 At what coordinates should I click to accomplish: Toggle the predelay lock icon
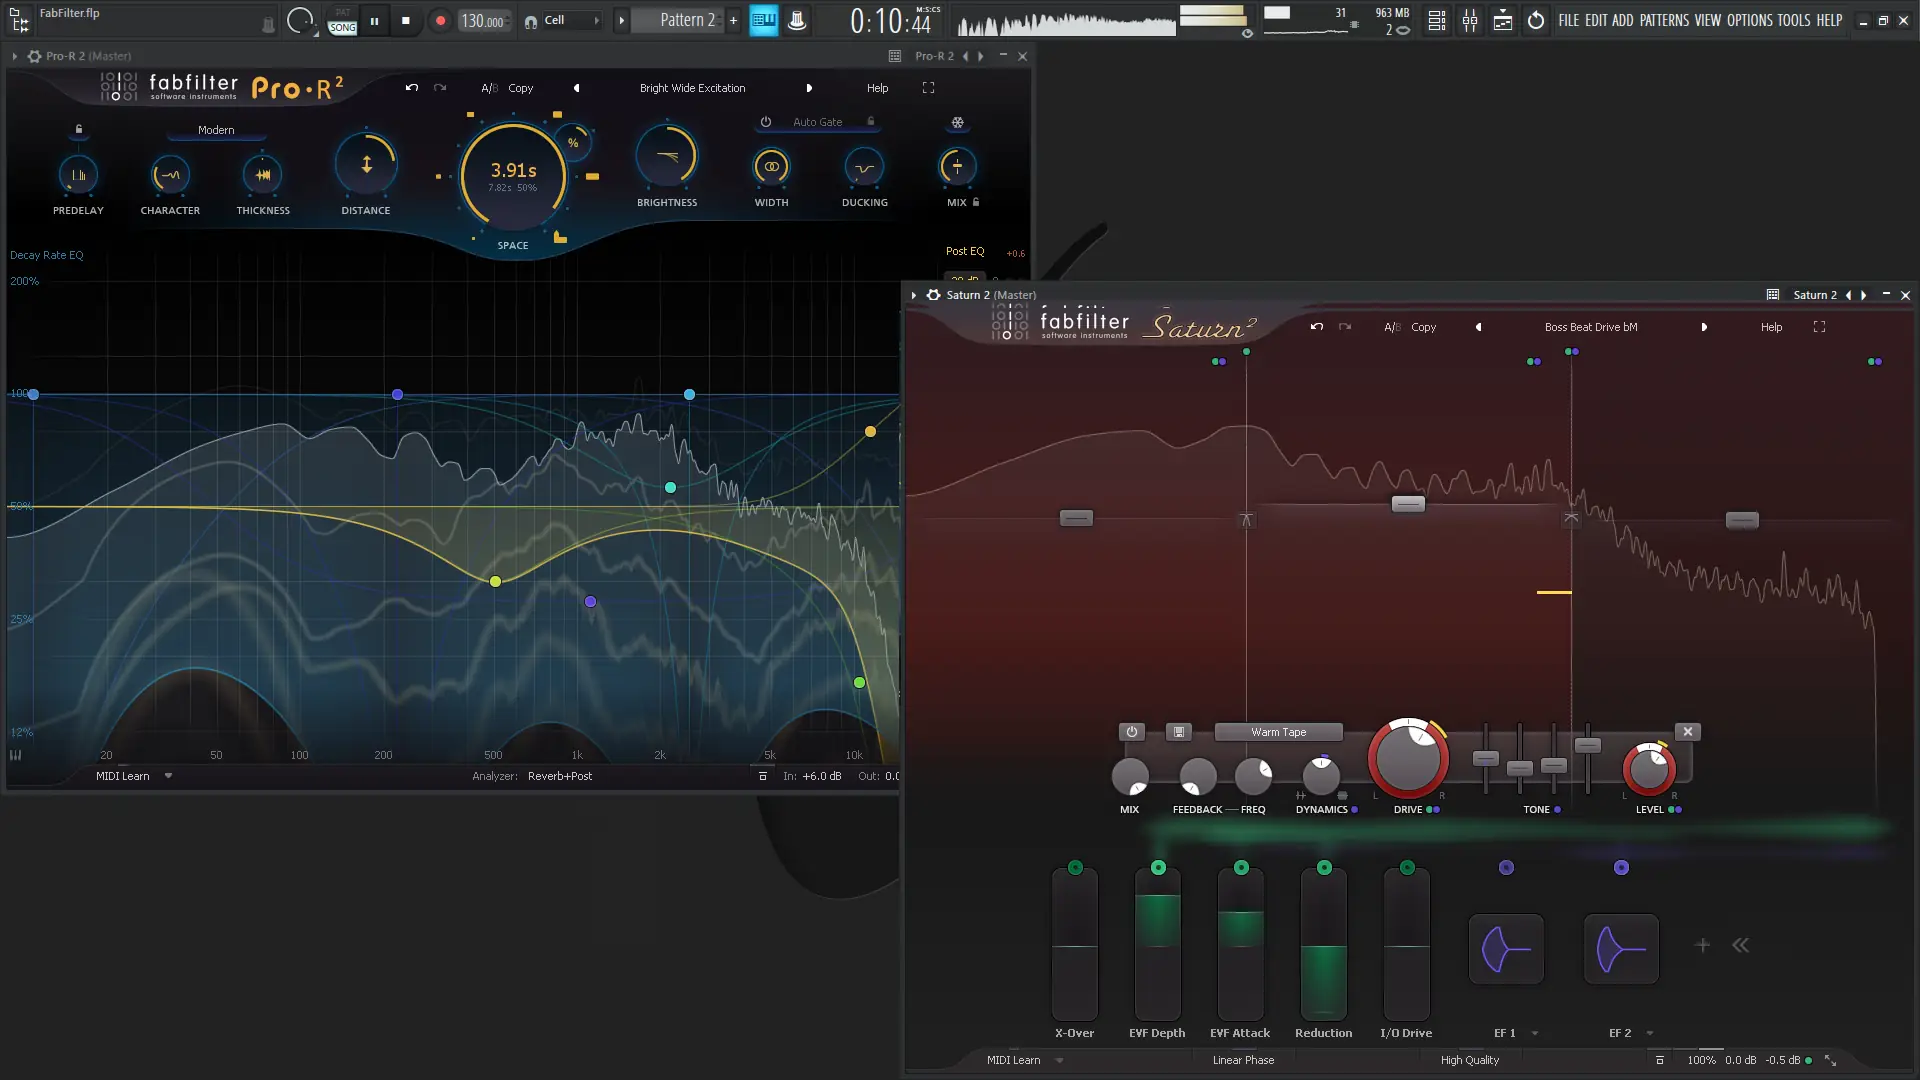79,129
